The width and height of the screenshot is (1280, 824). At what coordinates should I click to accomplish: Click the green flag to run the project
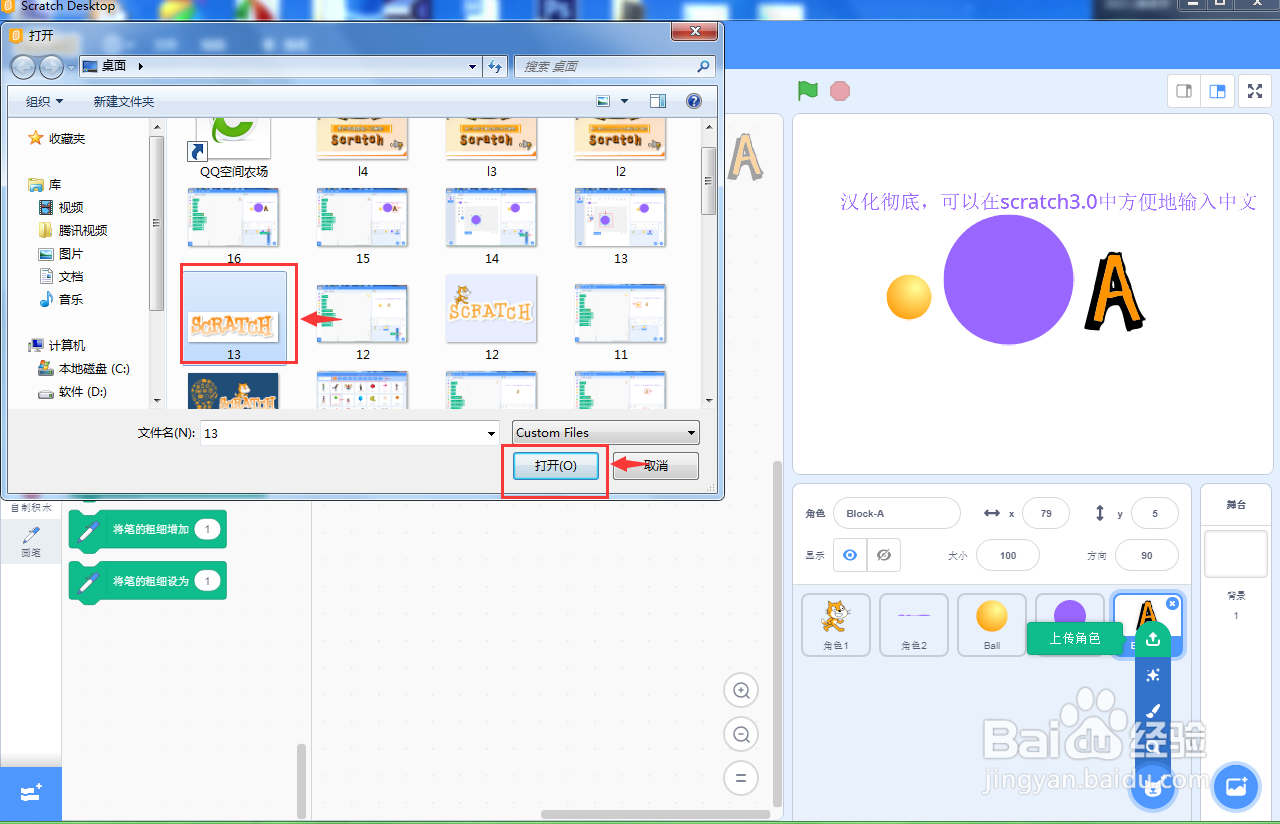[807, 91]
